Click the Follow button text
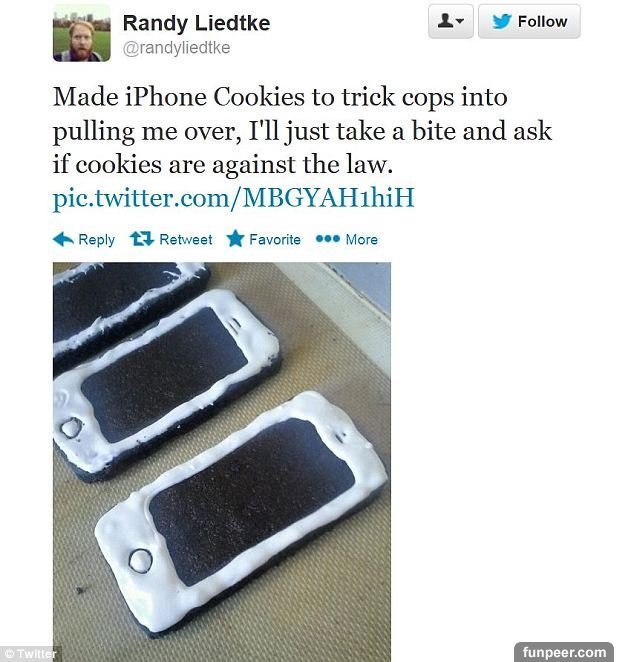This screenshot has width=634, height=662. 542,22
